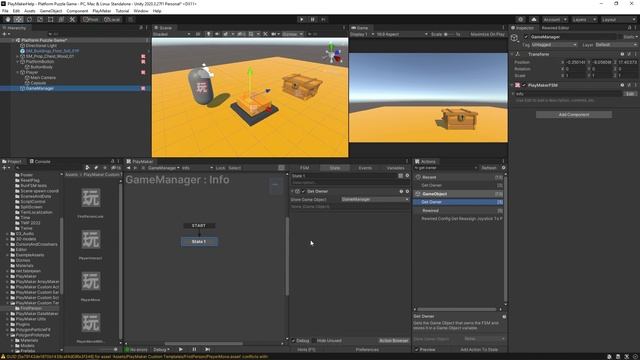The width and height of the screenshot is (640, 360).
Task: Open help for the Get Owner action
Action: pos(401,191)
